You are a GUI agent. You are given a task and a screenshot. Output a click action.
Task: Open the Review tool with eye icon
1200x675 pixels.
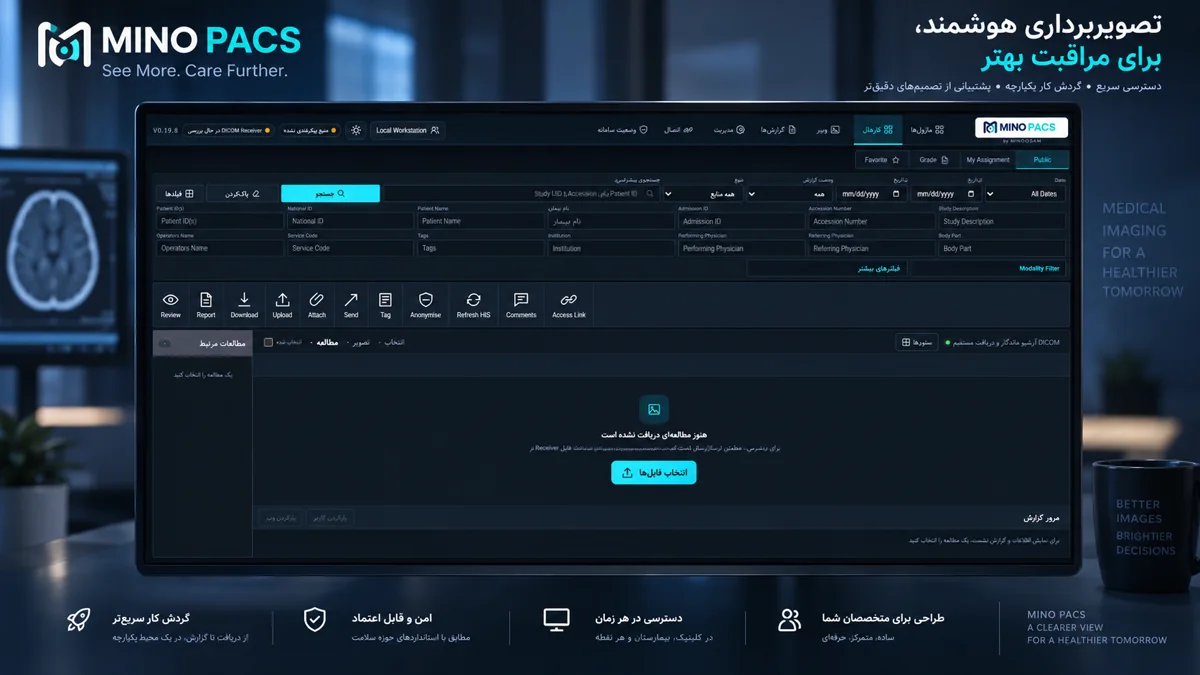point(171,305)
